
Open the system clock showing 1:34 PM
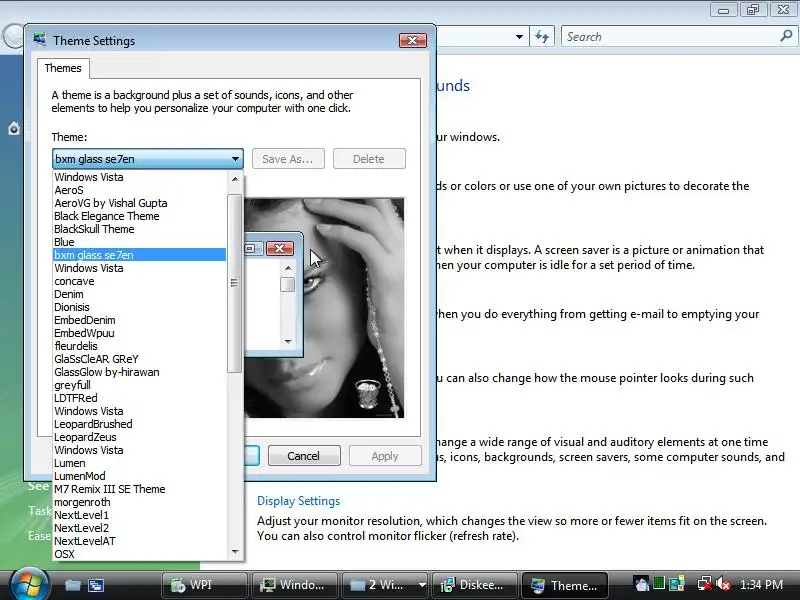click(761, 585)
